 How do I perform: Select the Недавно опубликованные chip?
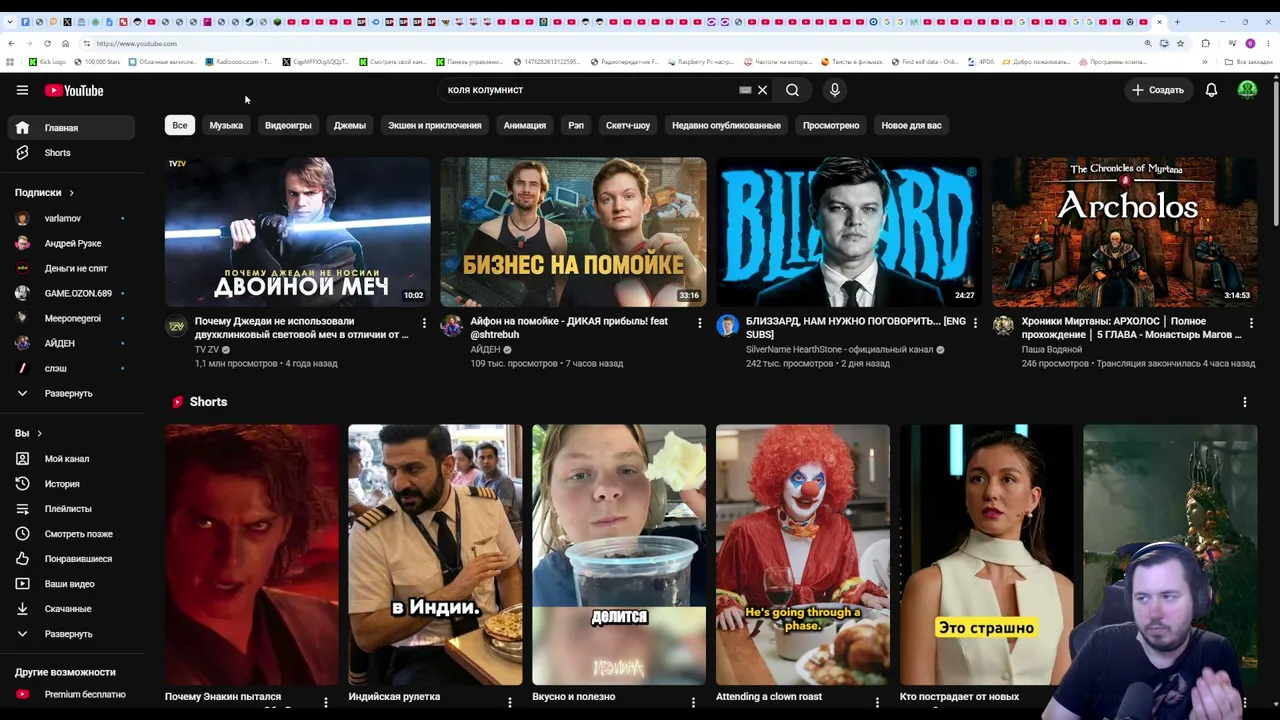(726, 125)
